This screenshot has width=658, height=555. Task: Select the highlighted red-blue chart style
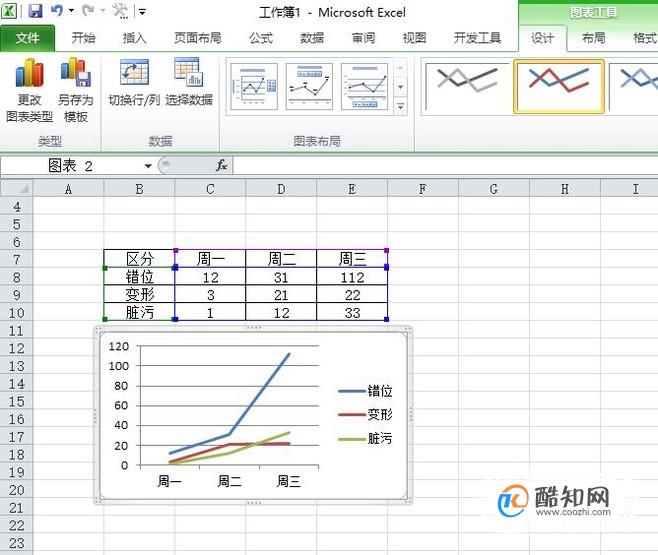pos(559,86)
